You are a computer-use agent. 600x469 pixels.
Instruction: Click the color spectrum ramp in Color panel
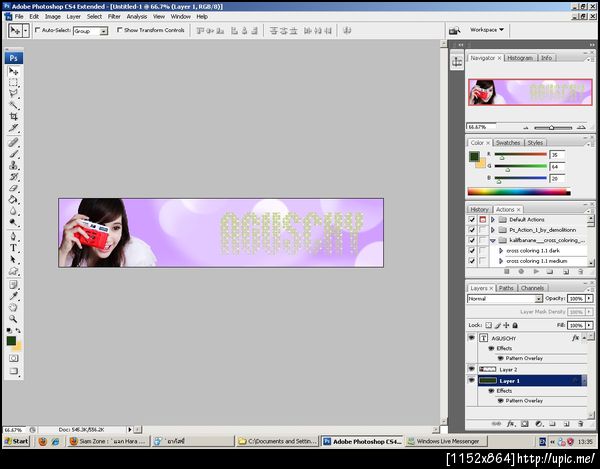[519, 192]
